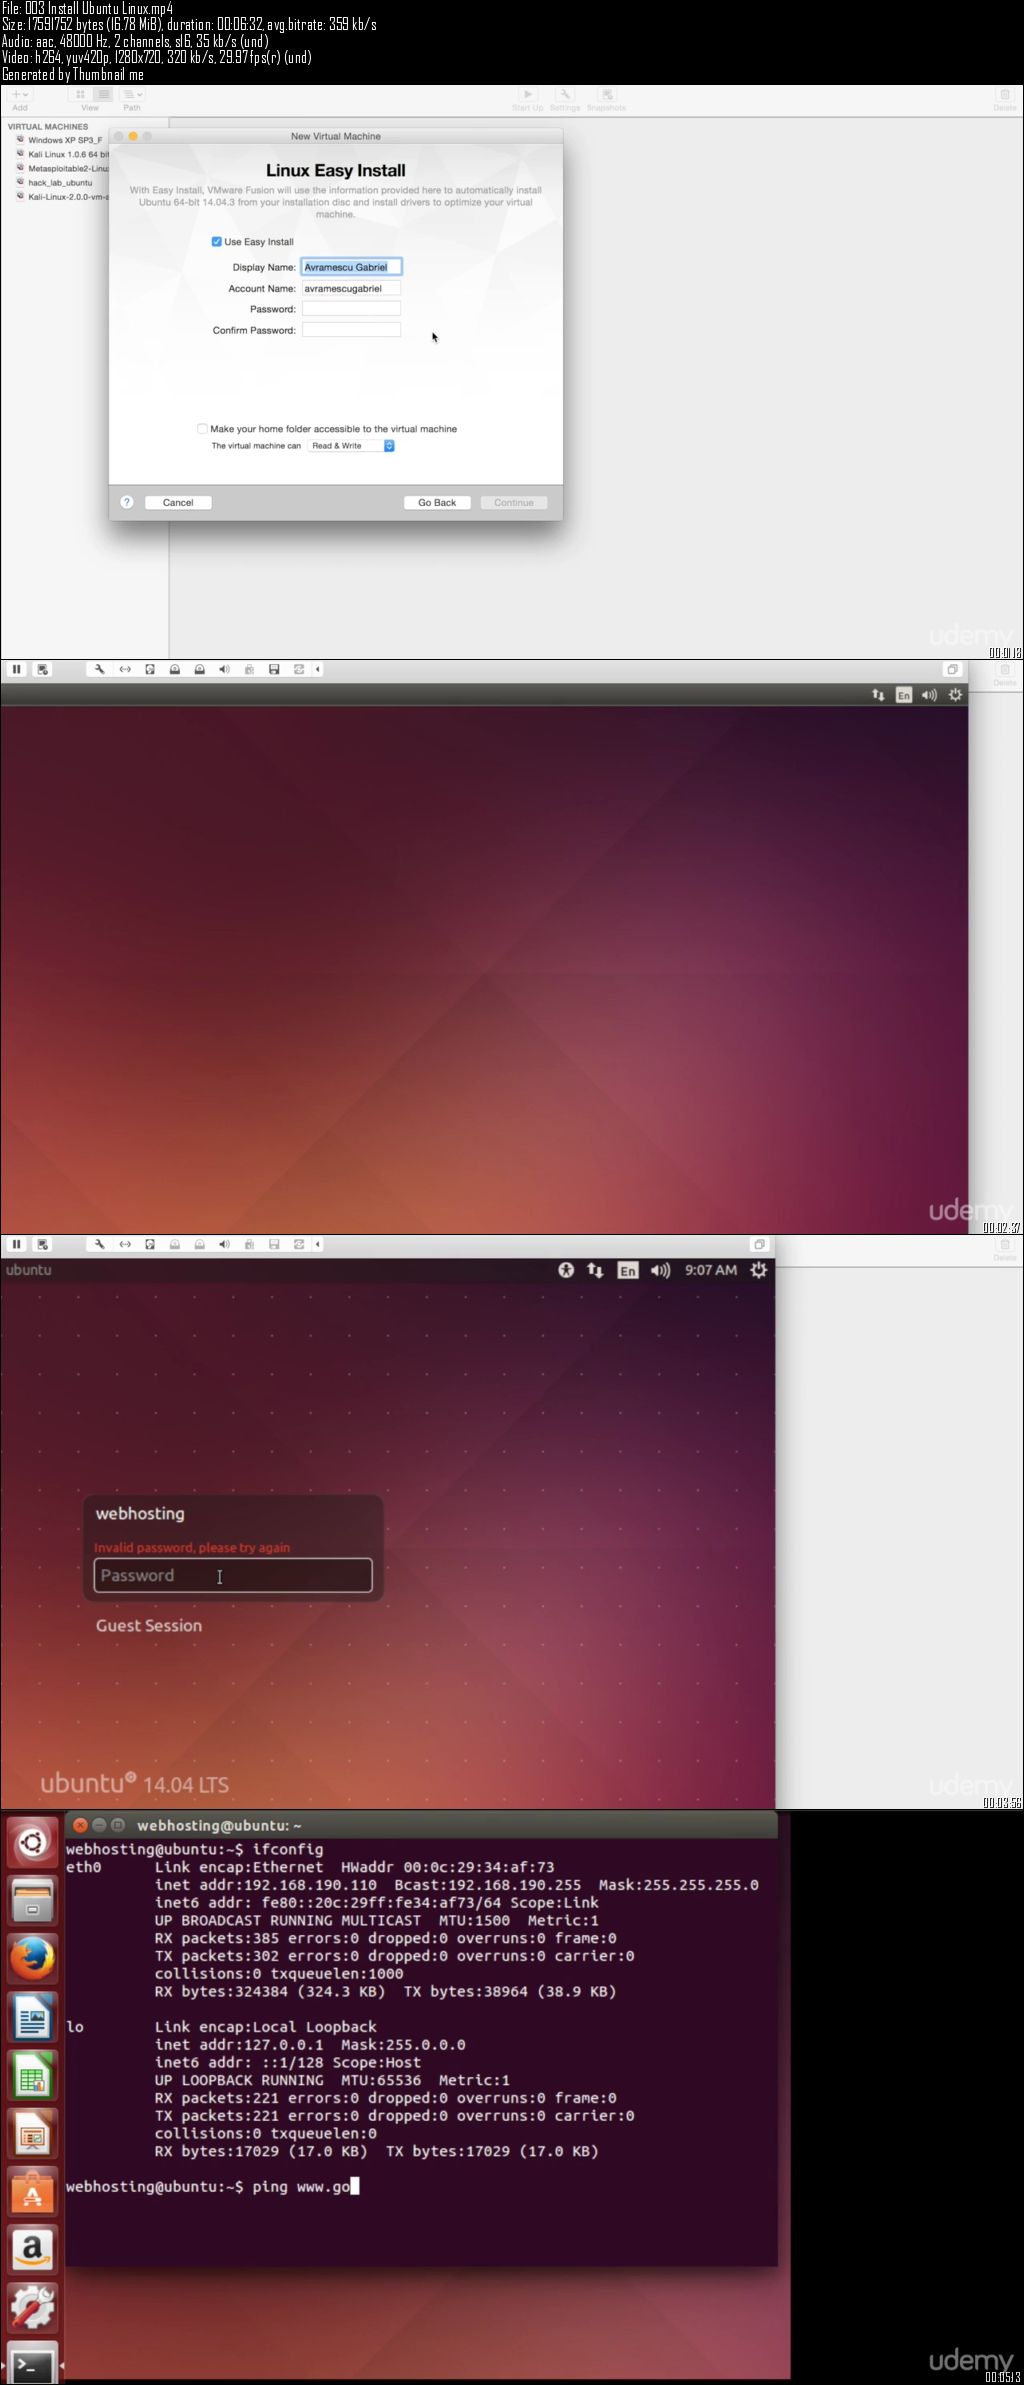
Task: Click the Go Back button
Action: click(437, 503)
